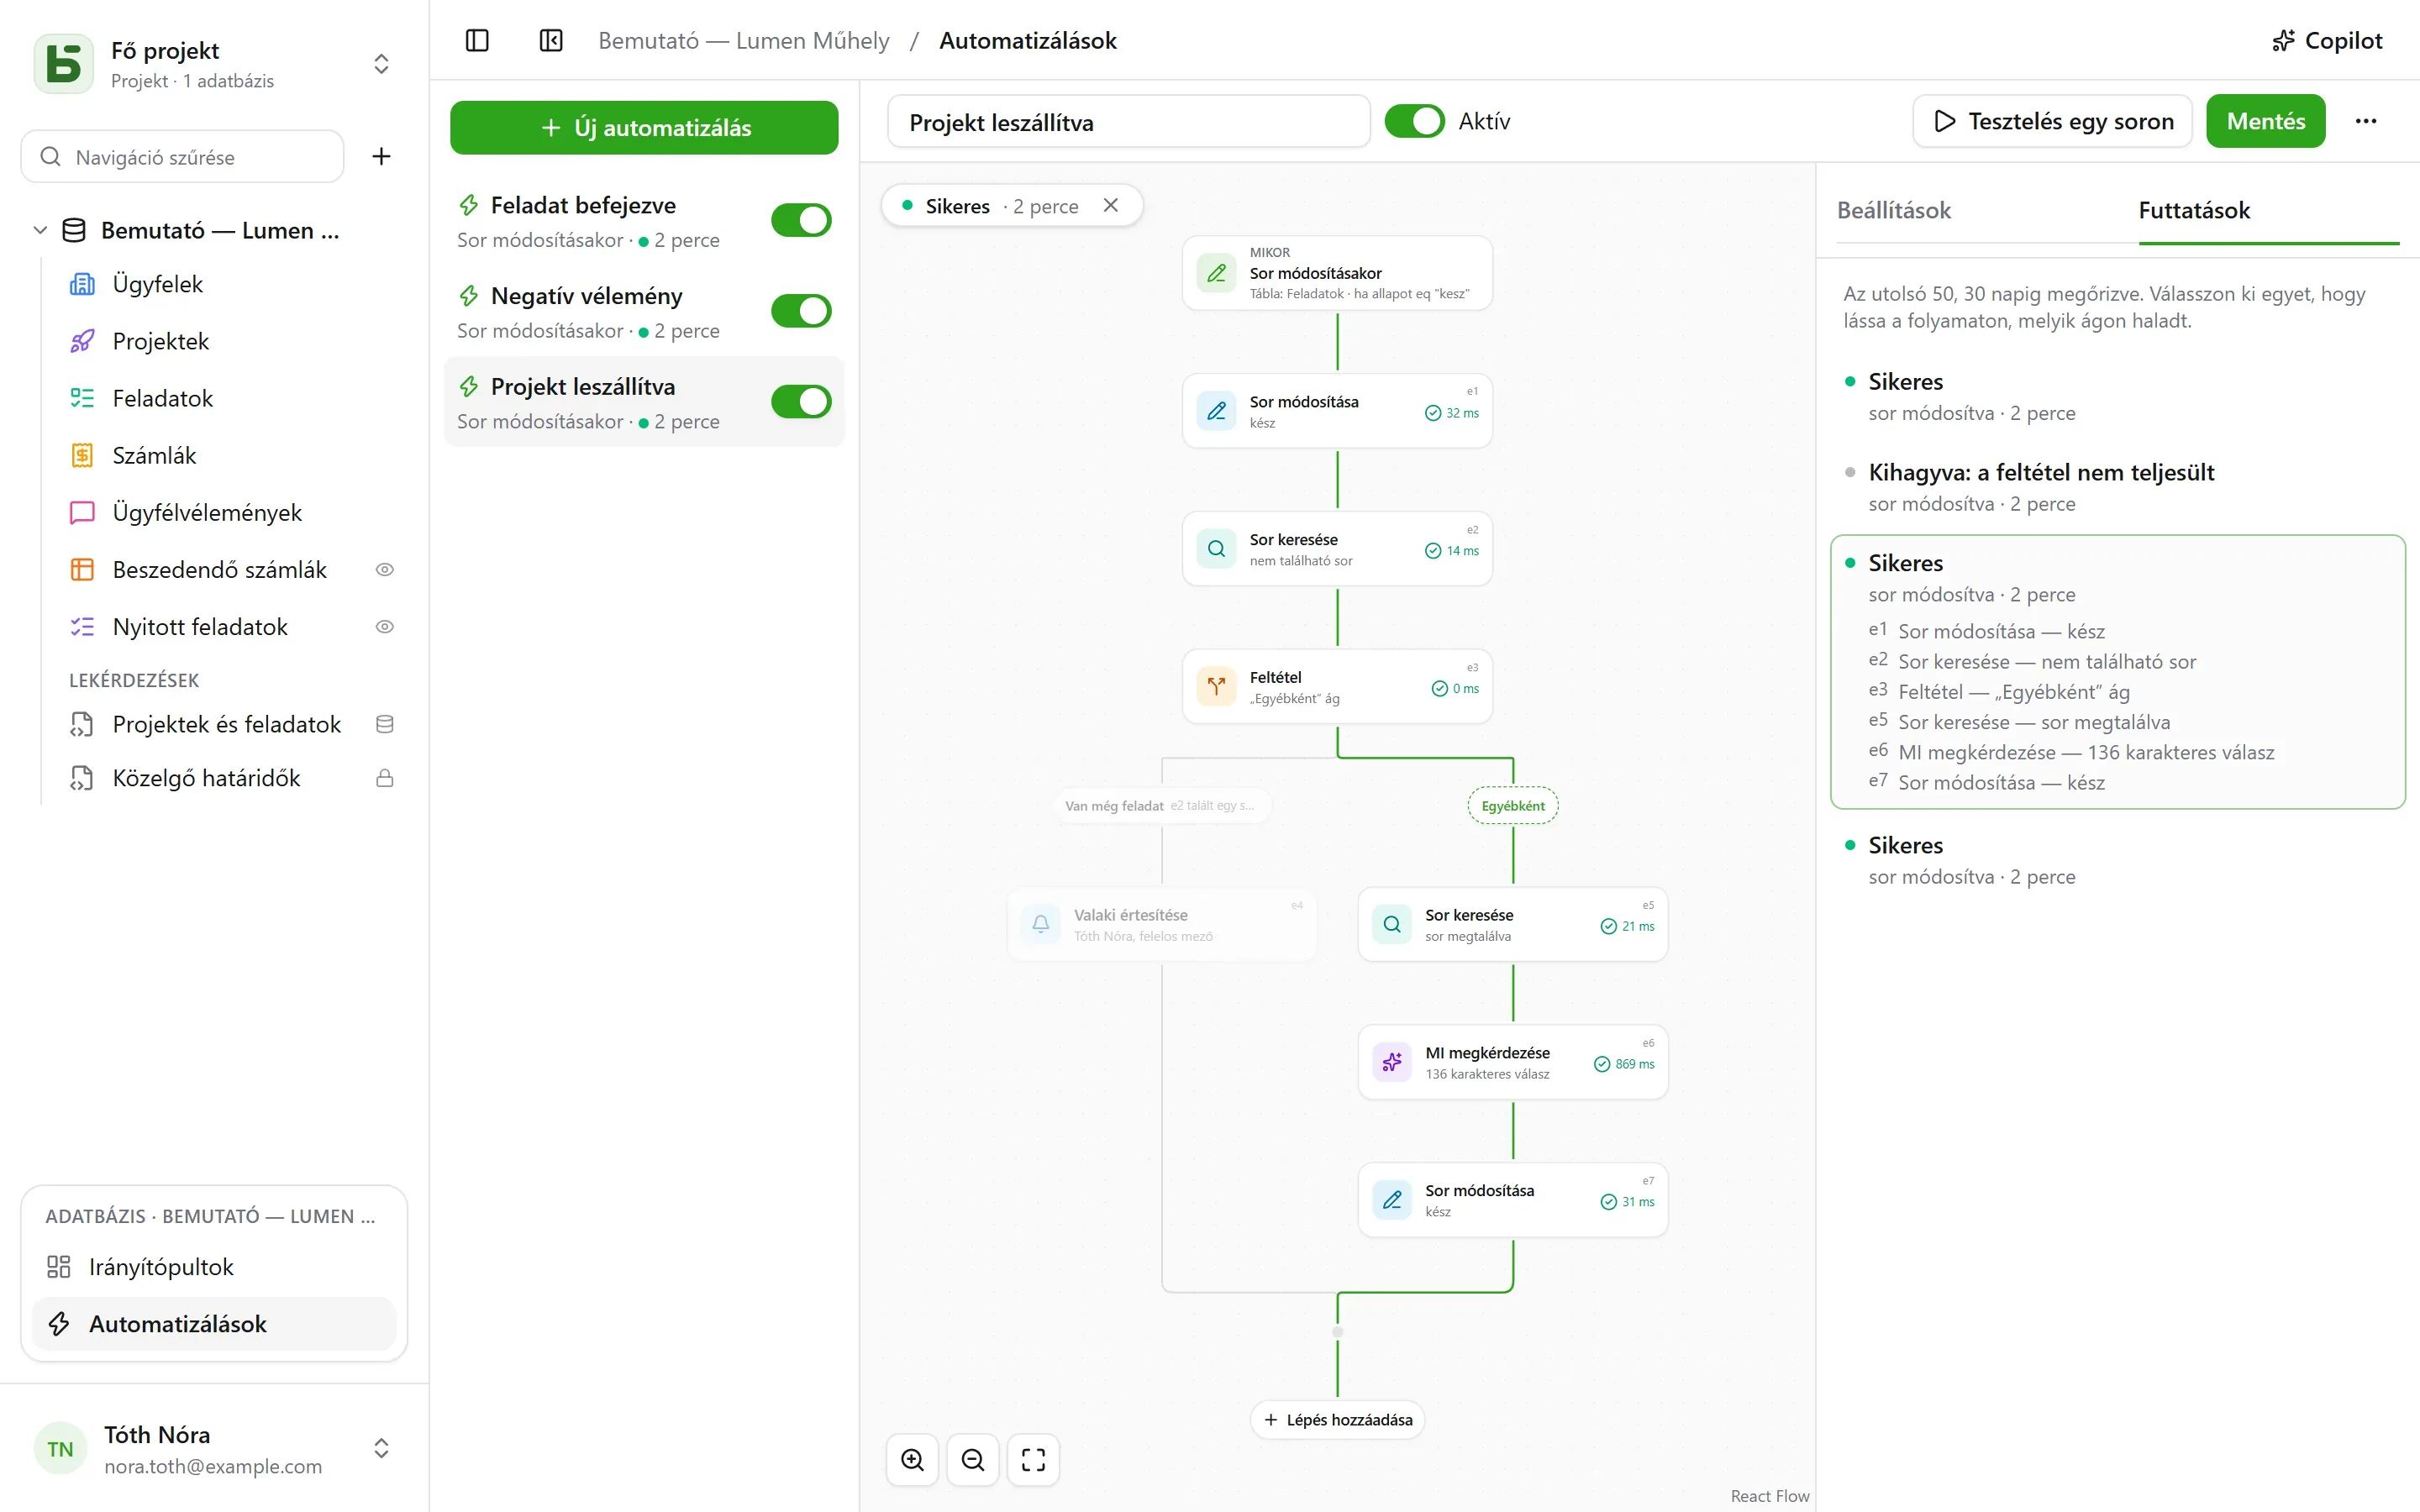Viewport: 2420px width, 1512px height.
Task: Select the Valaki értesítése node
Action: (x=1162, y=924)
